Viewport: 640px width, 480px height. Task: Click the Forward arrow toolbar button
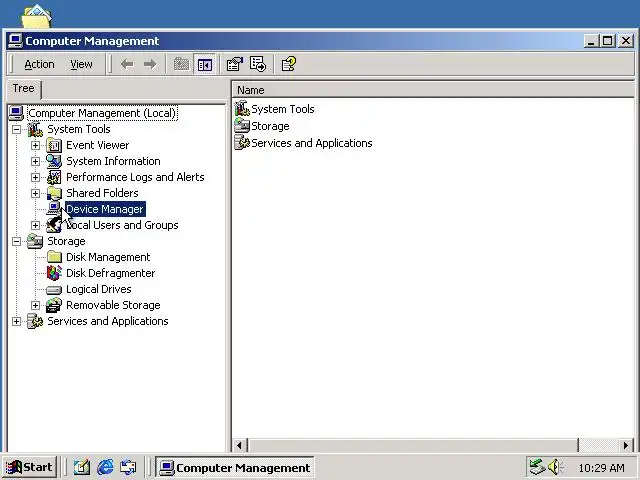[150, 64]
